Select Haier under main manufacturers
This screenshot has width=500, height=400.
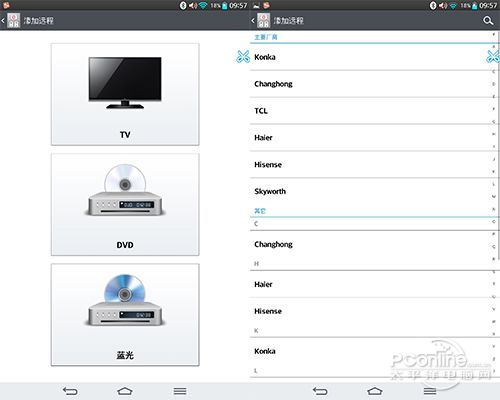click(x=371, y=138)
